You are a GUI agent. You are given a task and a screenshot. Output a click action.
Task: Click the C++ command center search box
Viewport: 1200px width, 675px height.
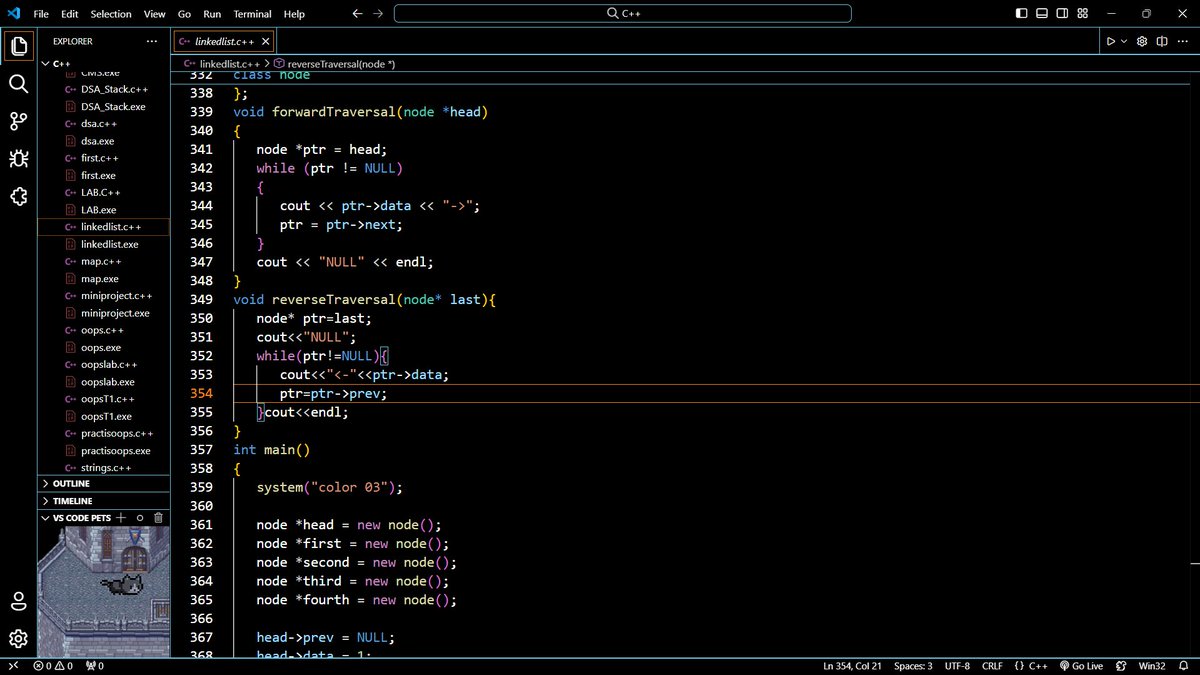623,14
